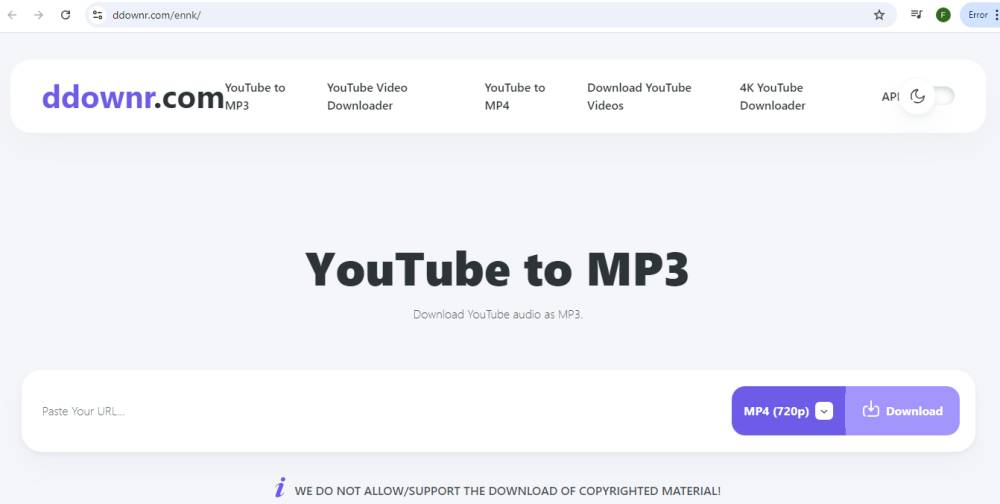Screen dimensions: 1000x504
Task: Toggle dark mode moon switch
Action: 927,96
